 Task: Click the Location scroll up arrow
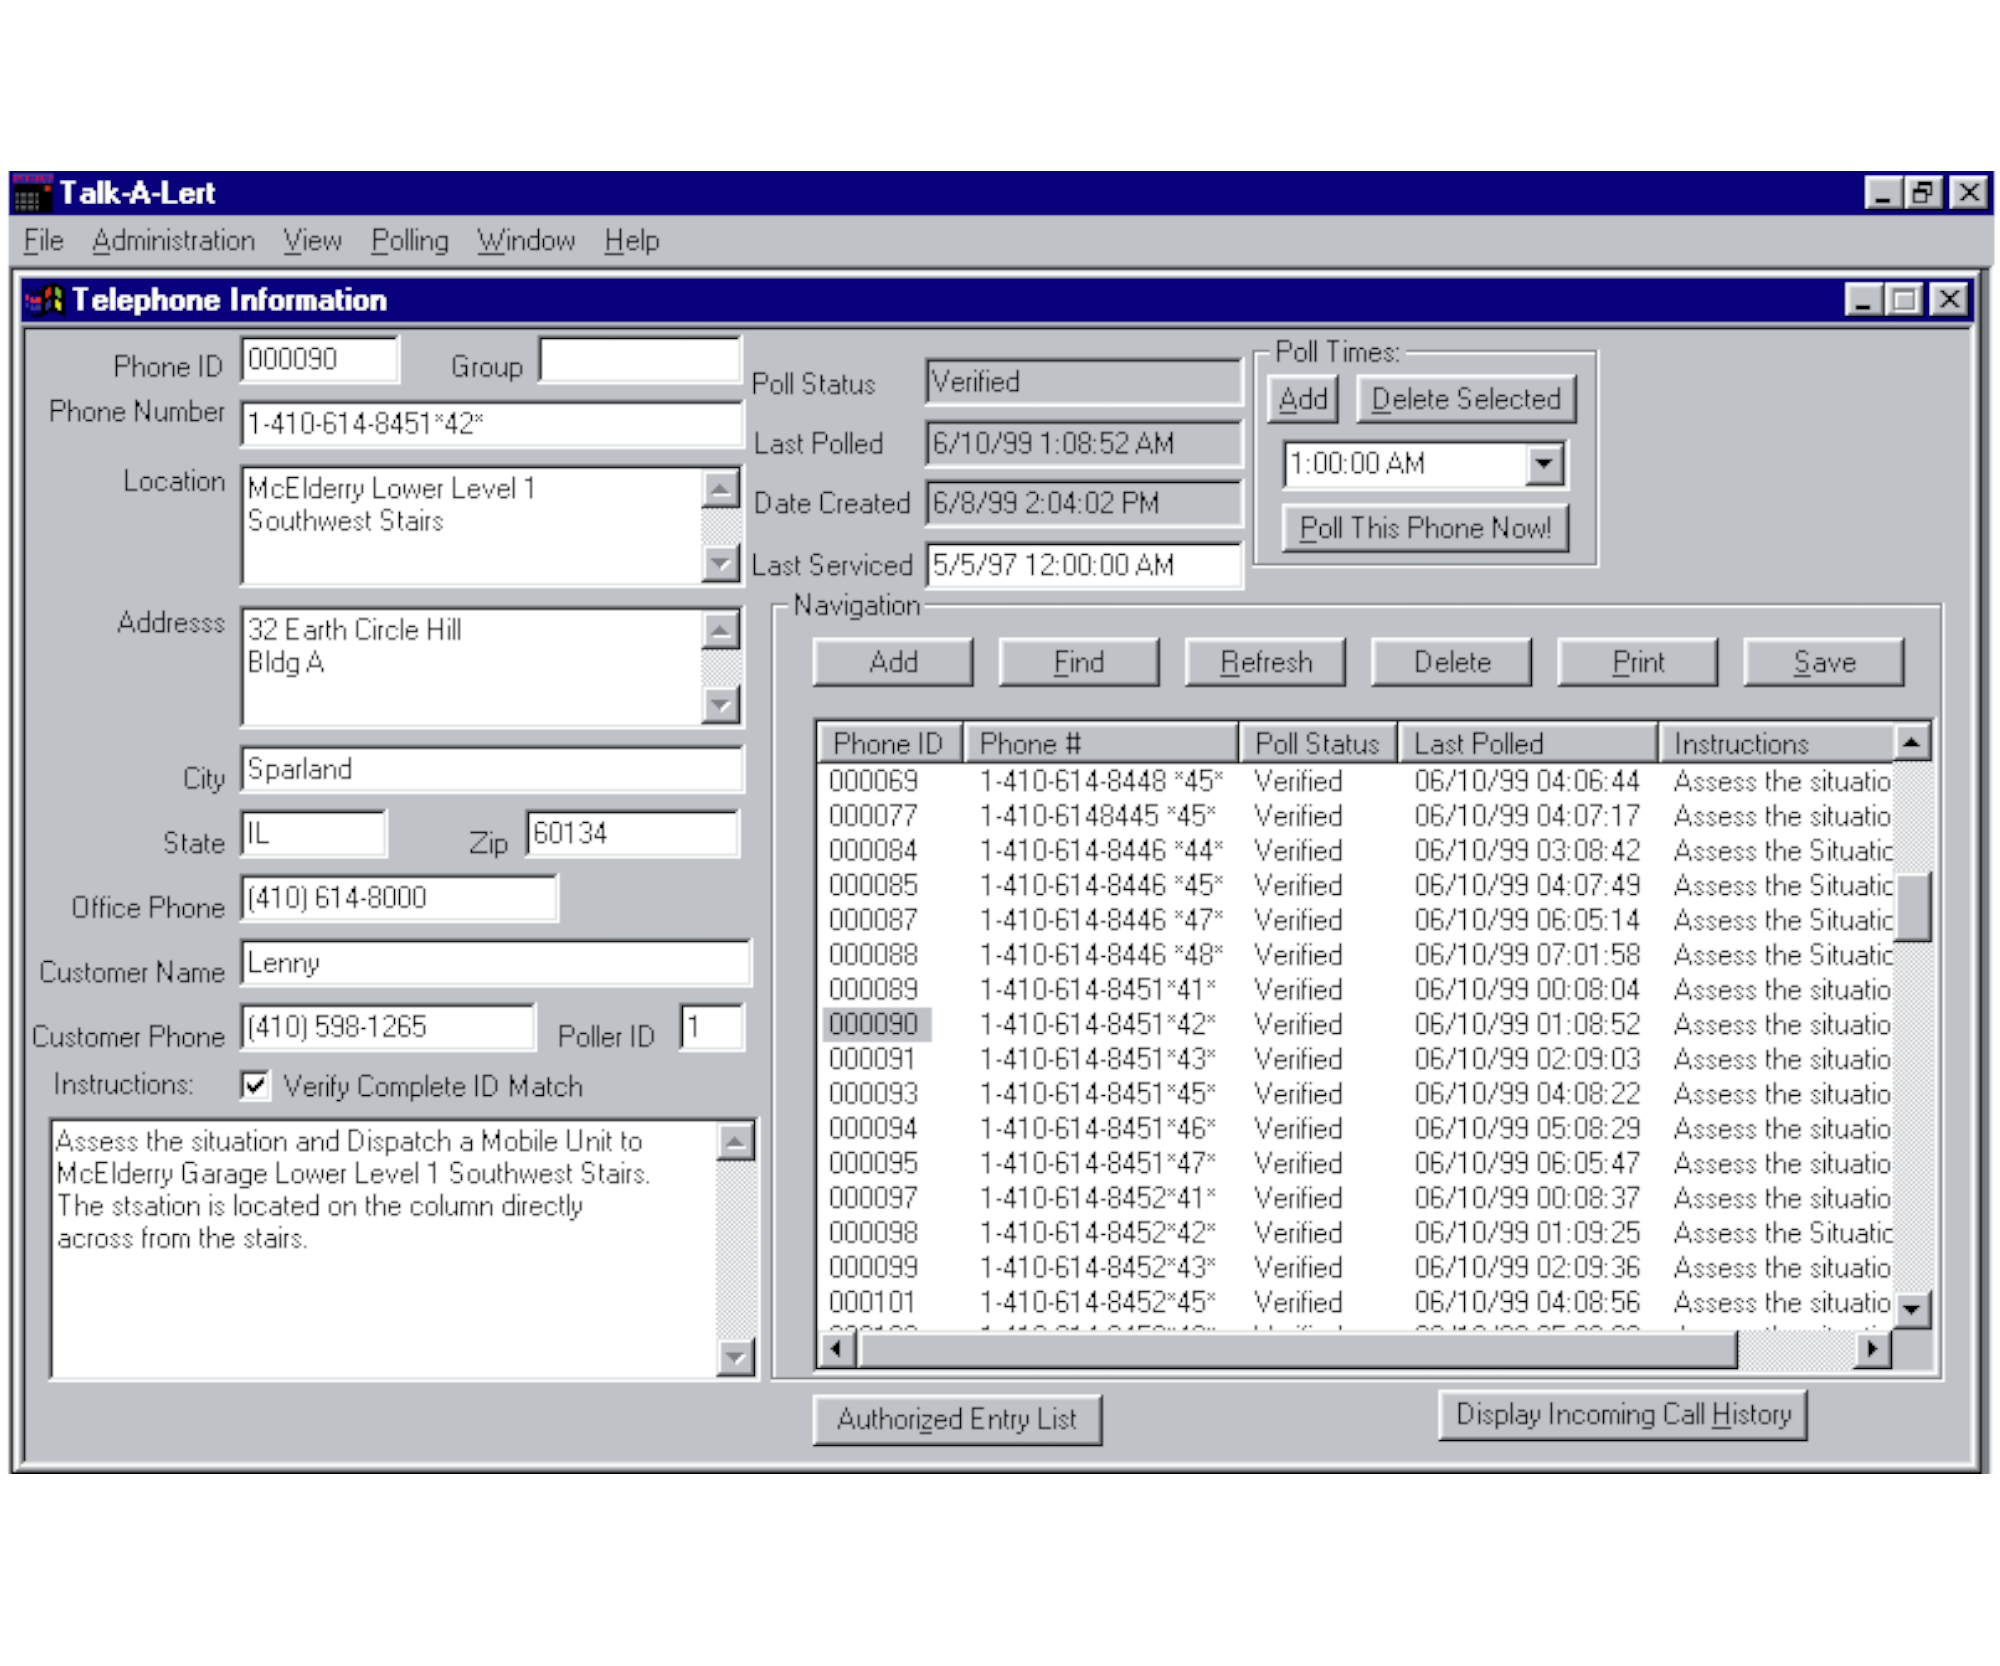pos(721,489)
